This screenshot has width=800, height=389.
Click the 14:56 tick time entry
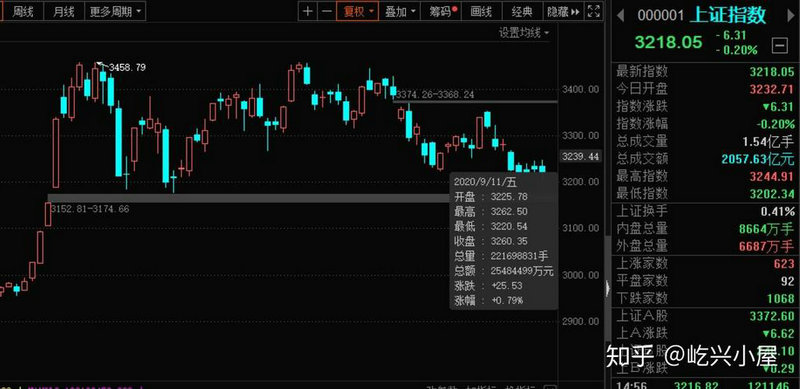pos(631,385)
